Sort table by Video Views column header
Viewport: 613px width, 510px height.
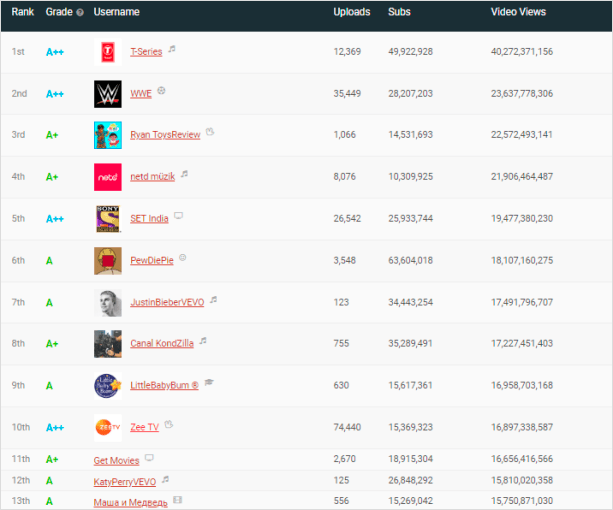(x=518, y=12)
